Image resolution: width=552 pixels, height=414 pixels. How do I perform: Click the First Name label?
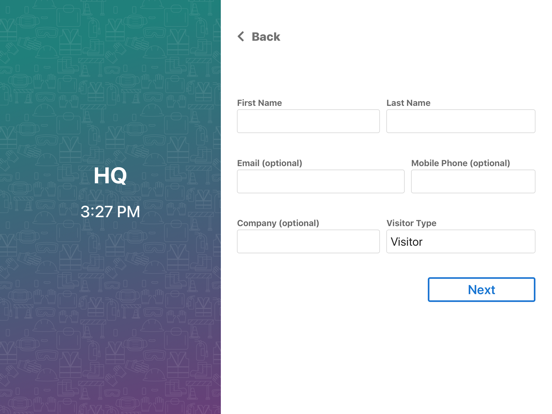[x=259, y=103]
